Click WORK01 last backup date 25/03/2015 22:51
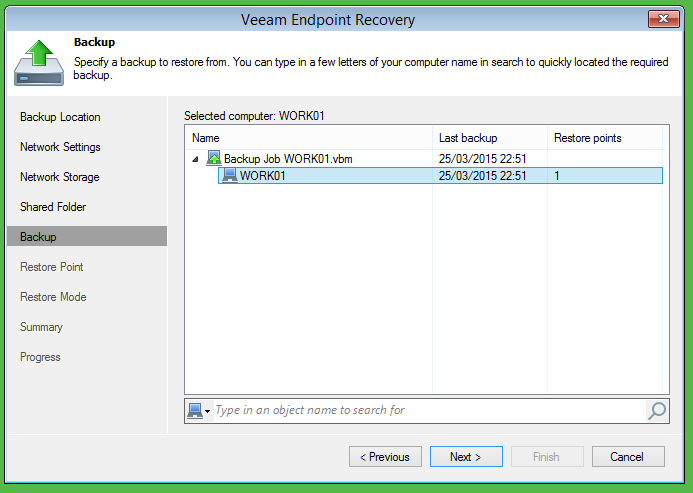The image size is (693, 493). tap(482, 176)
